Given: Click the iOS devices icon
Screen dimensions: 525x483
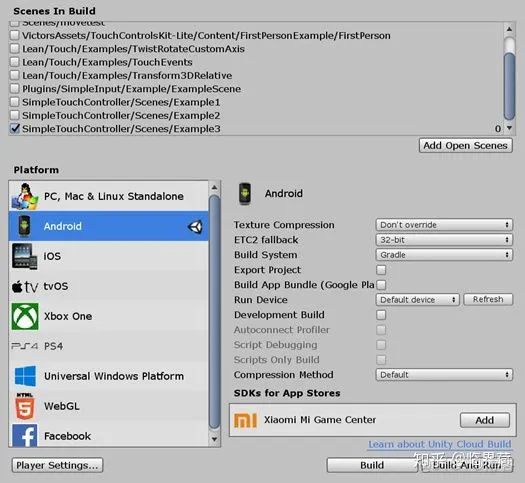Looking at the screenshot, I should point(24,256).
